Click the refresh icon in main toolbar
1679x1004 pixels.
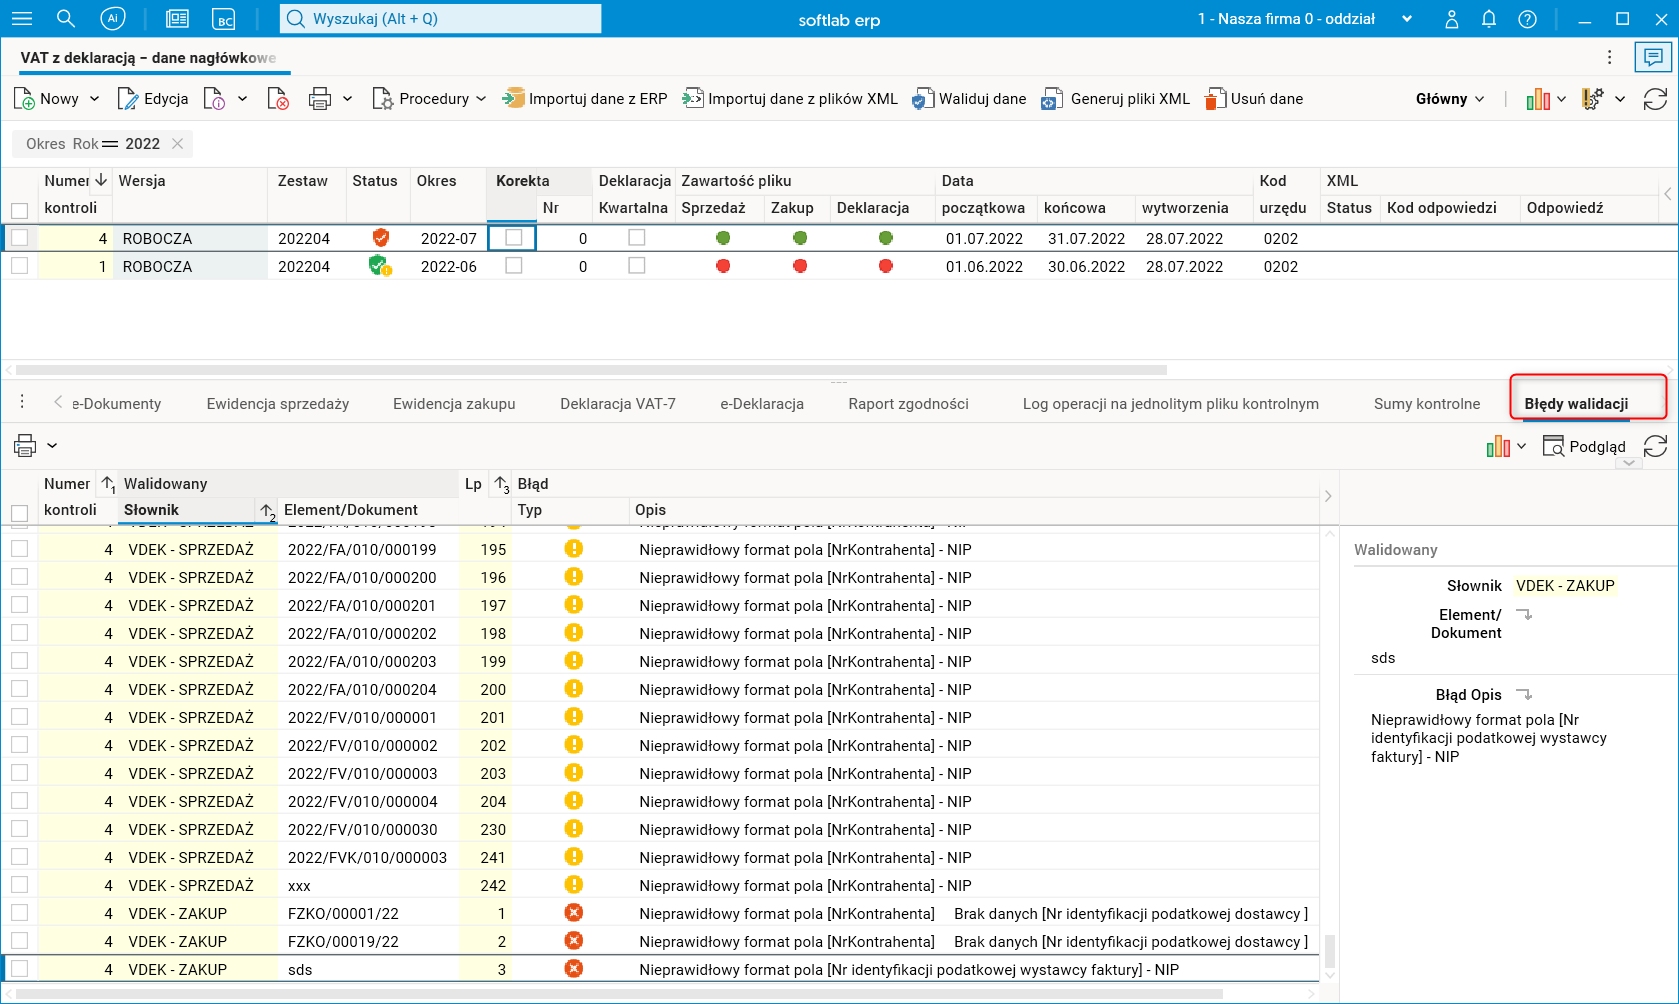(x=1655, y=99)
